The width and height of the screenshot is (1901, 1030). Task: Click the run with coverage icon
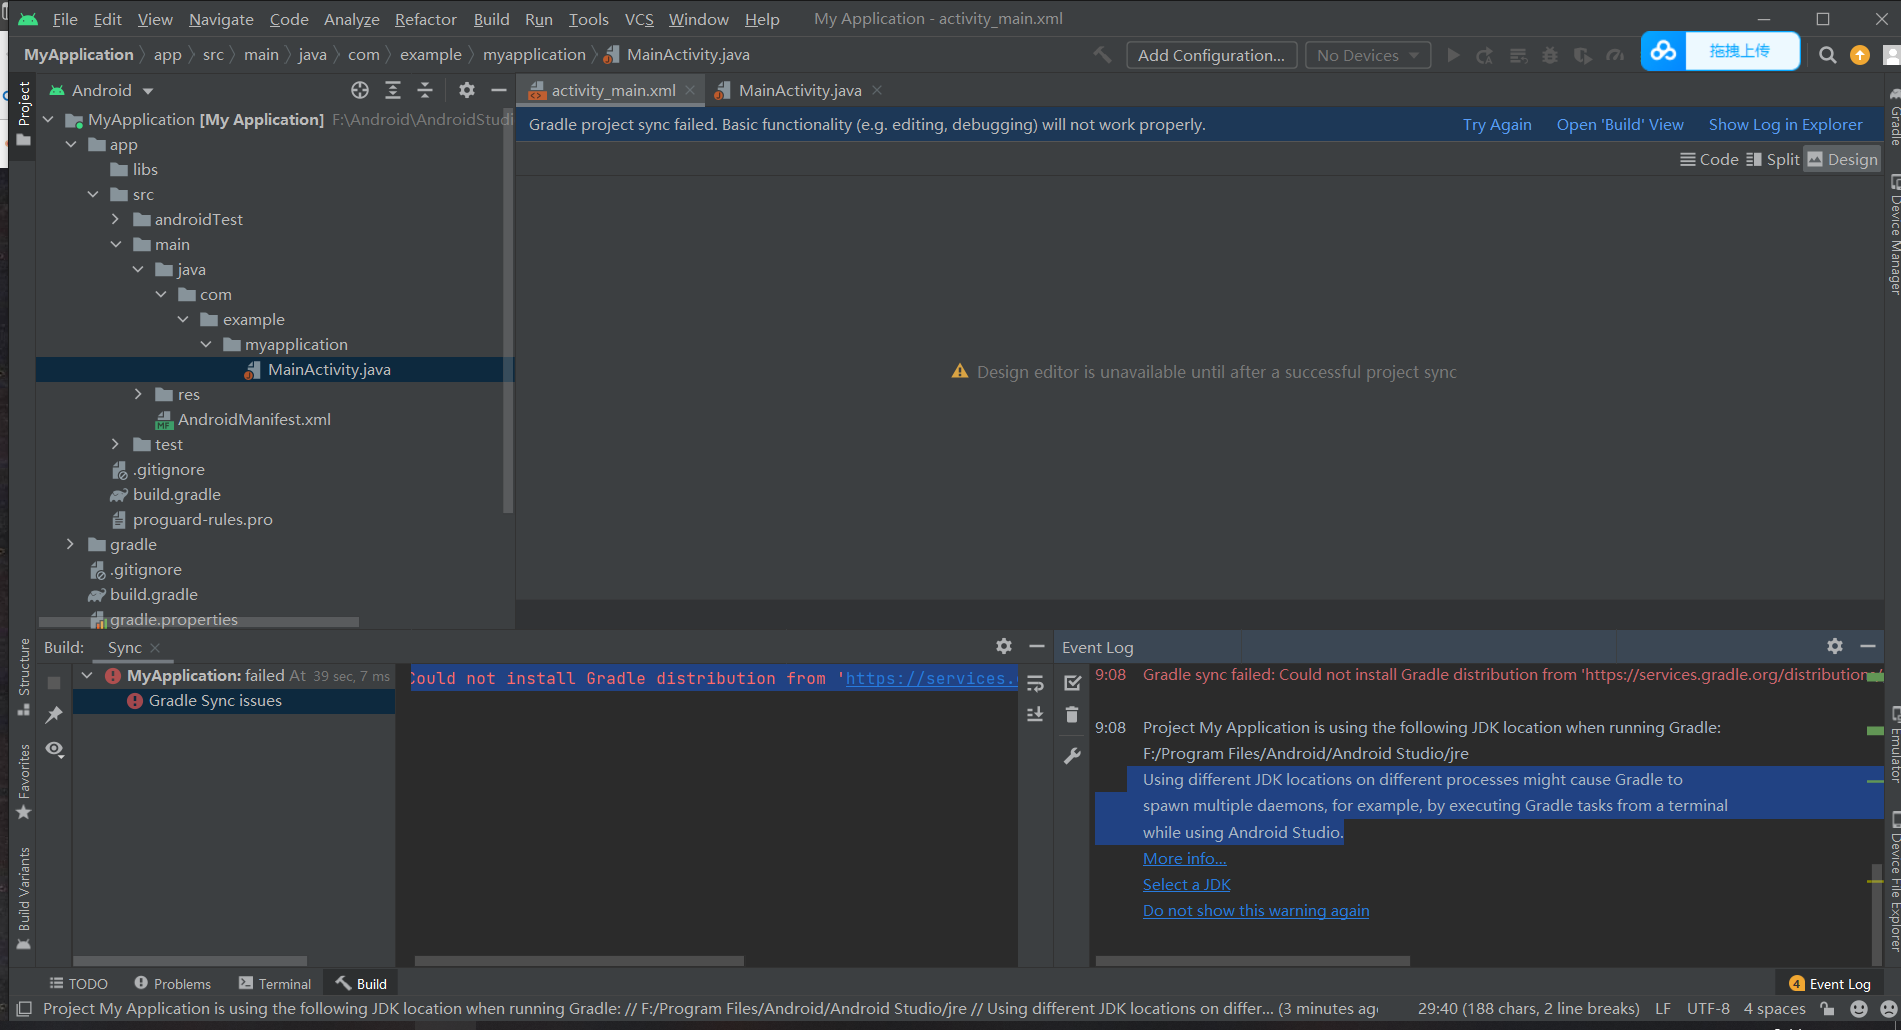click(1582, 55)
